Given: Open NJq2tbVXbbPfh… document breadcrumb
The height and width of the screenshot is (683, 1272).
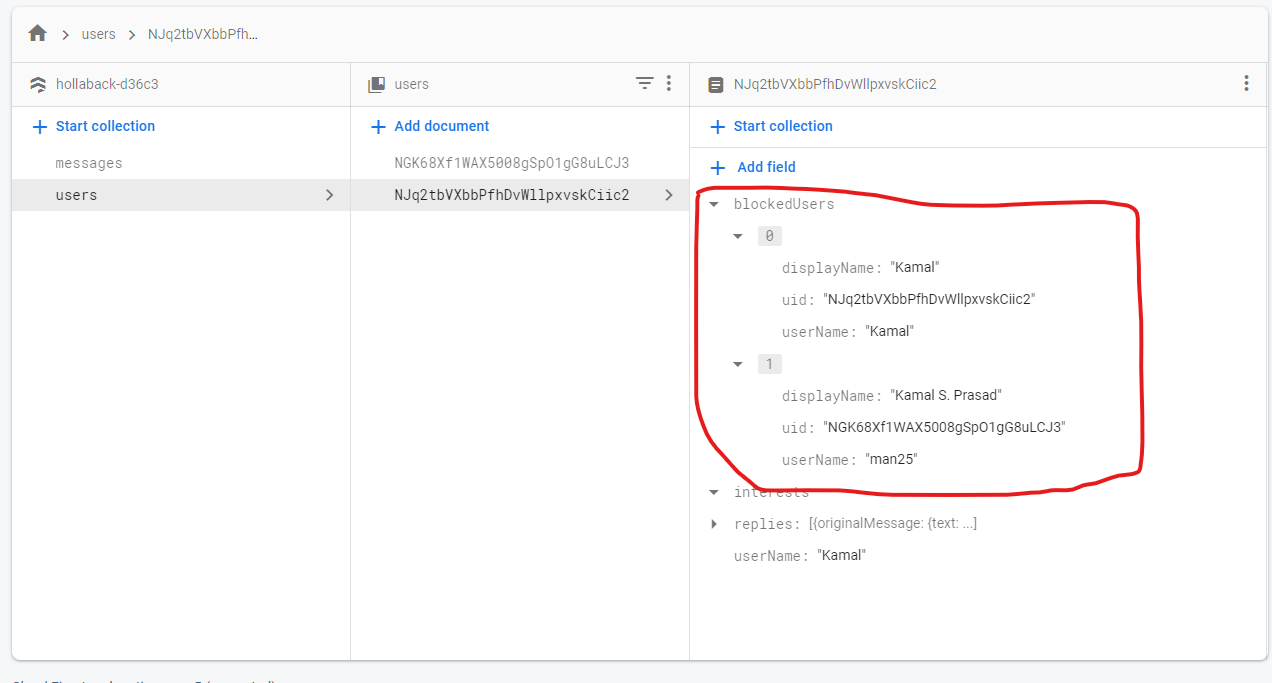Looking at the screenshot, I should [203, 34].
